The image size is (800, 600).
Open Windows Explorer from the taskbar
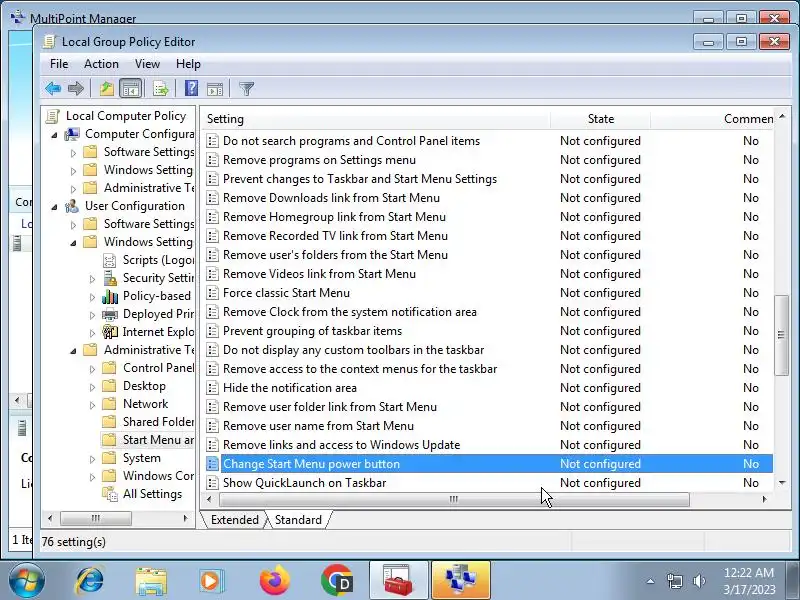(151, 581)
